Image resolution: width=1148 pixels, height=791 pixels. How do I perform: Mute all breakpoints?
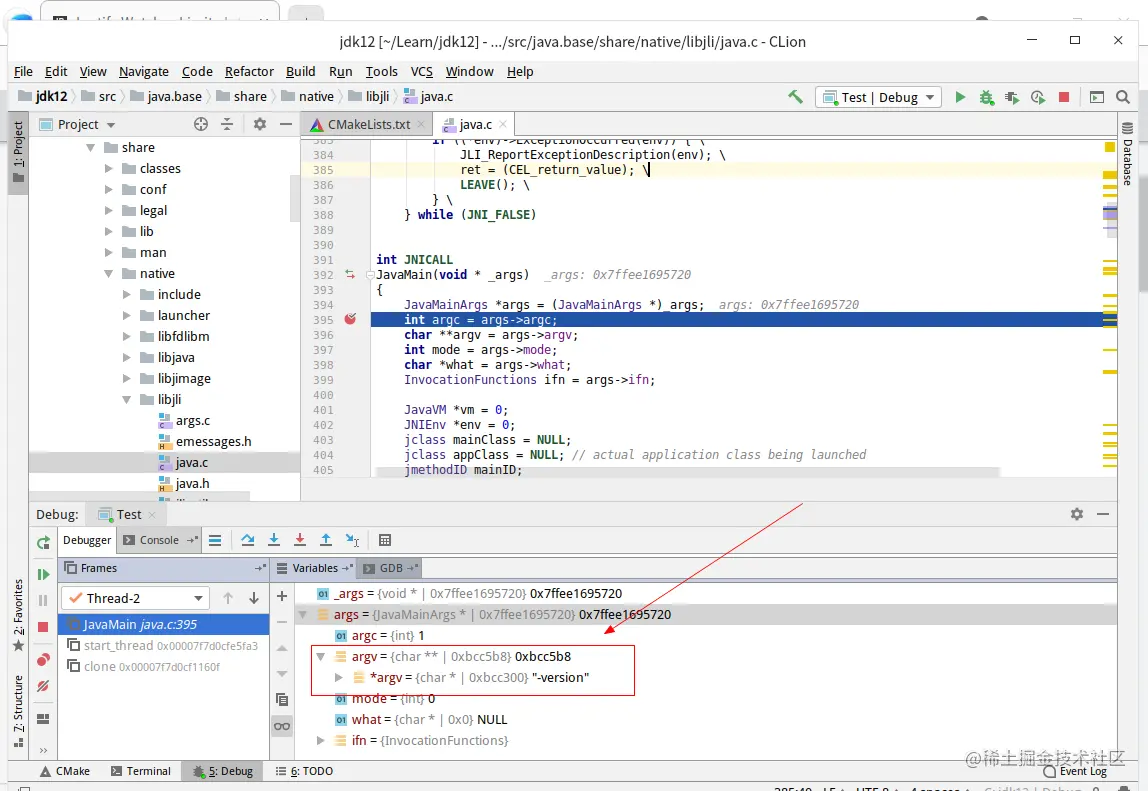[43, 686]
